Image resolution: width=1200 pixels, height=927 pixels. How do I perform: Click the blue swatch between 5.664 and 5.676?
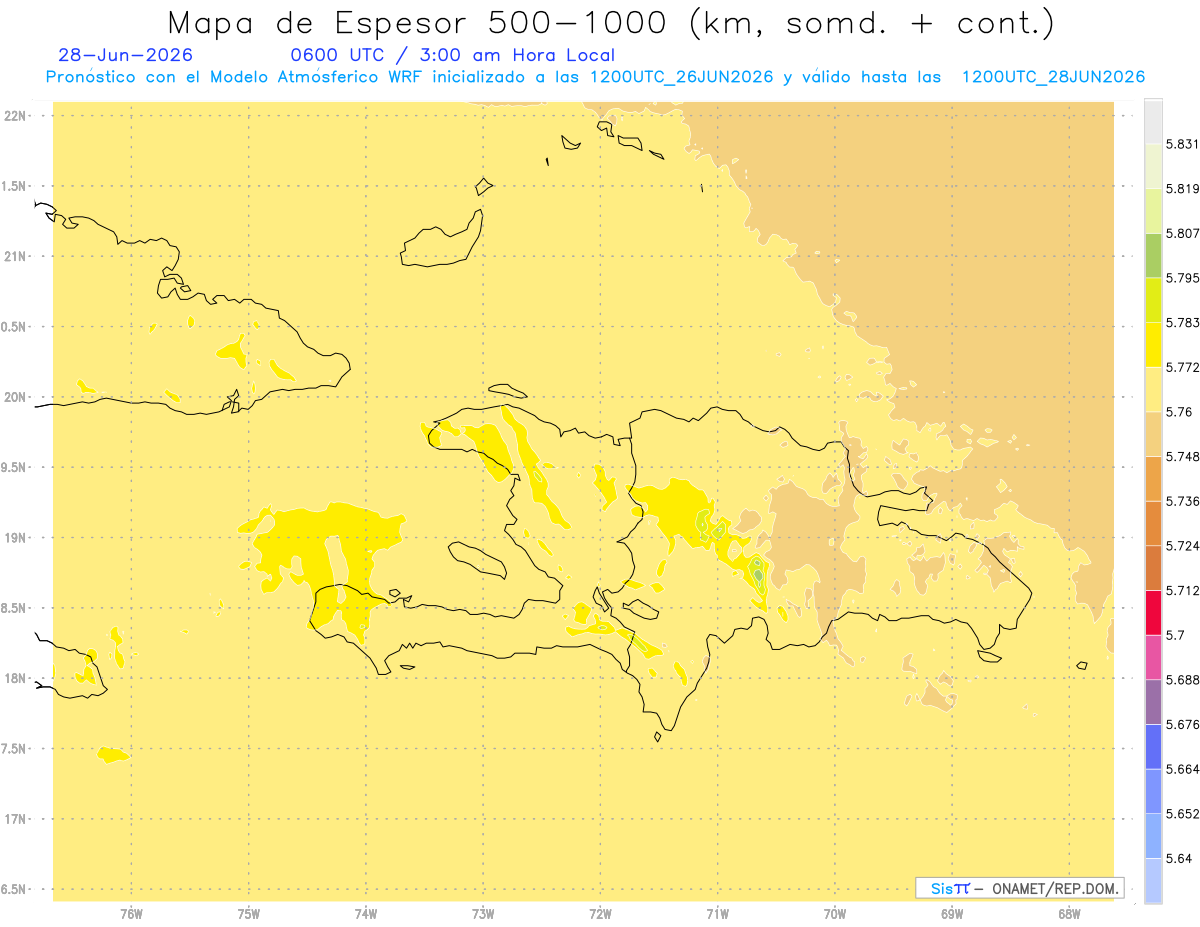point(1153,747)
